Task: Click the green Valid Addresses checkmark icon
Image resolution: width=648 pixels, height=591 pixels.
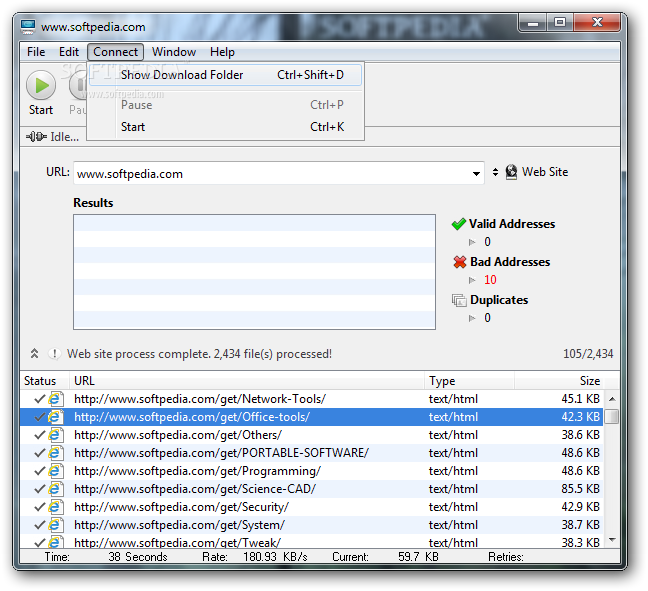Action: pos(459,224)
